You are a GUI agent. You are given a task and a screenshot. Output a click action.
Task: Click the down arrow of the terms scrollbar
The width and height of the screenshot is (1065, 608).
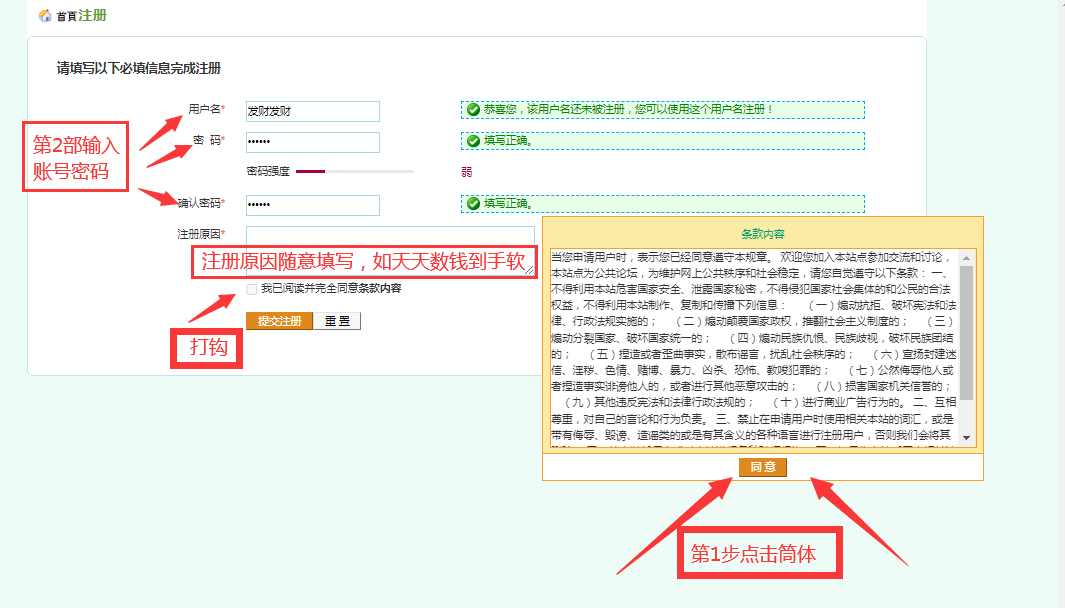(966, 438)
